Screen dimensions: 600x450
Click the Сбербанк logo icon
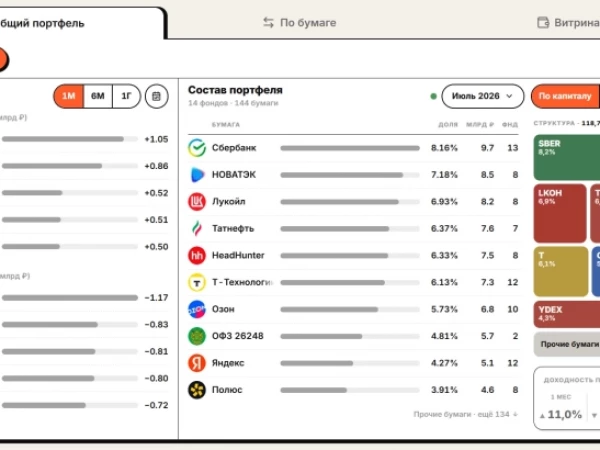click(x=197, y=148)
